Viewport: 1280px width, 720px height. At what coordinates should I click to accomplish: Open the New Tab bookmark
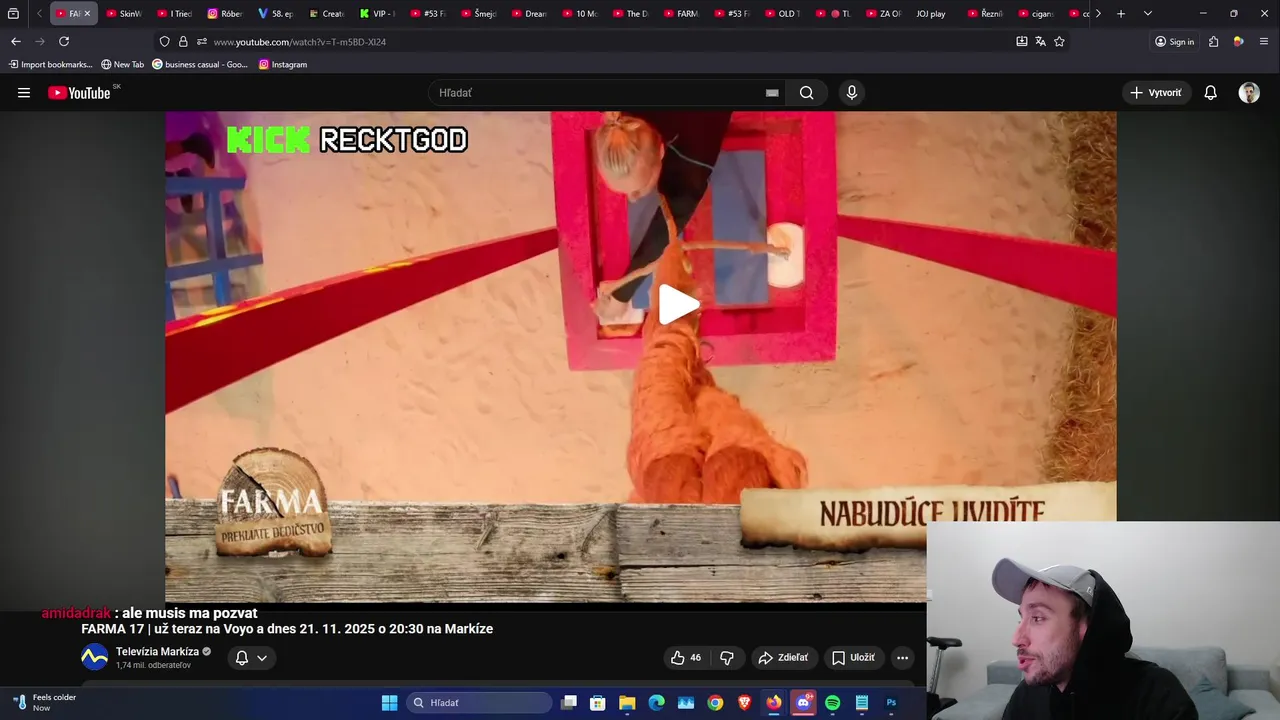click(122, 64)
